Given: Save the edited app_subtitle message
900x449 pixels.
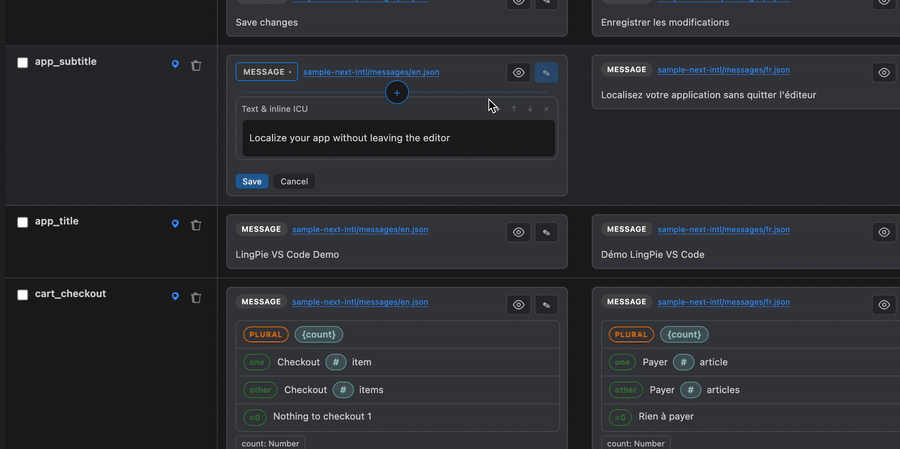Looking at the screenshot, I should 252,181.
